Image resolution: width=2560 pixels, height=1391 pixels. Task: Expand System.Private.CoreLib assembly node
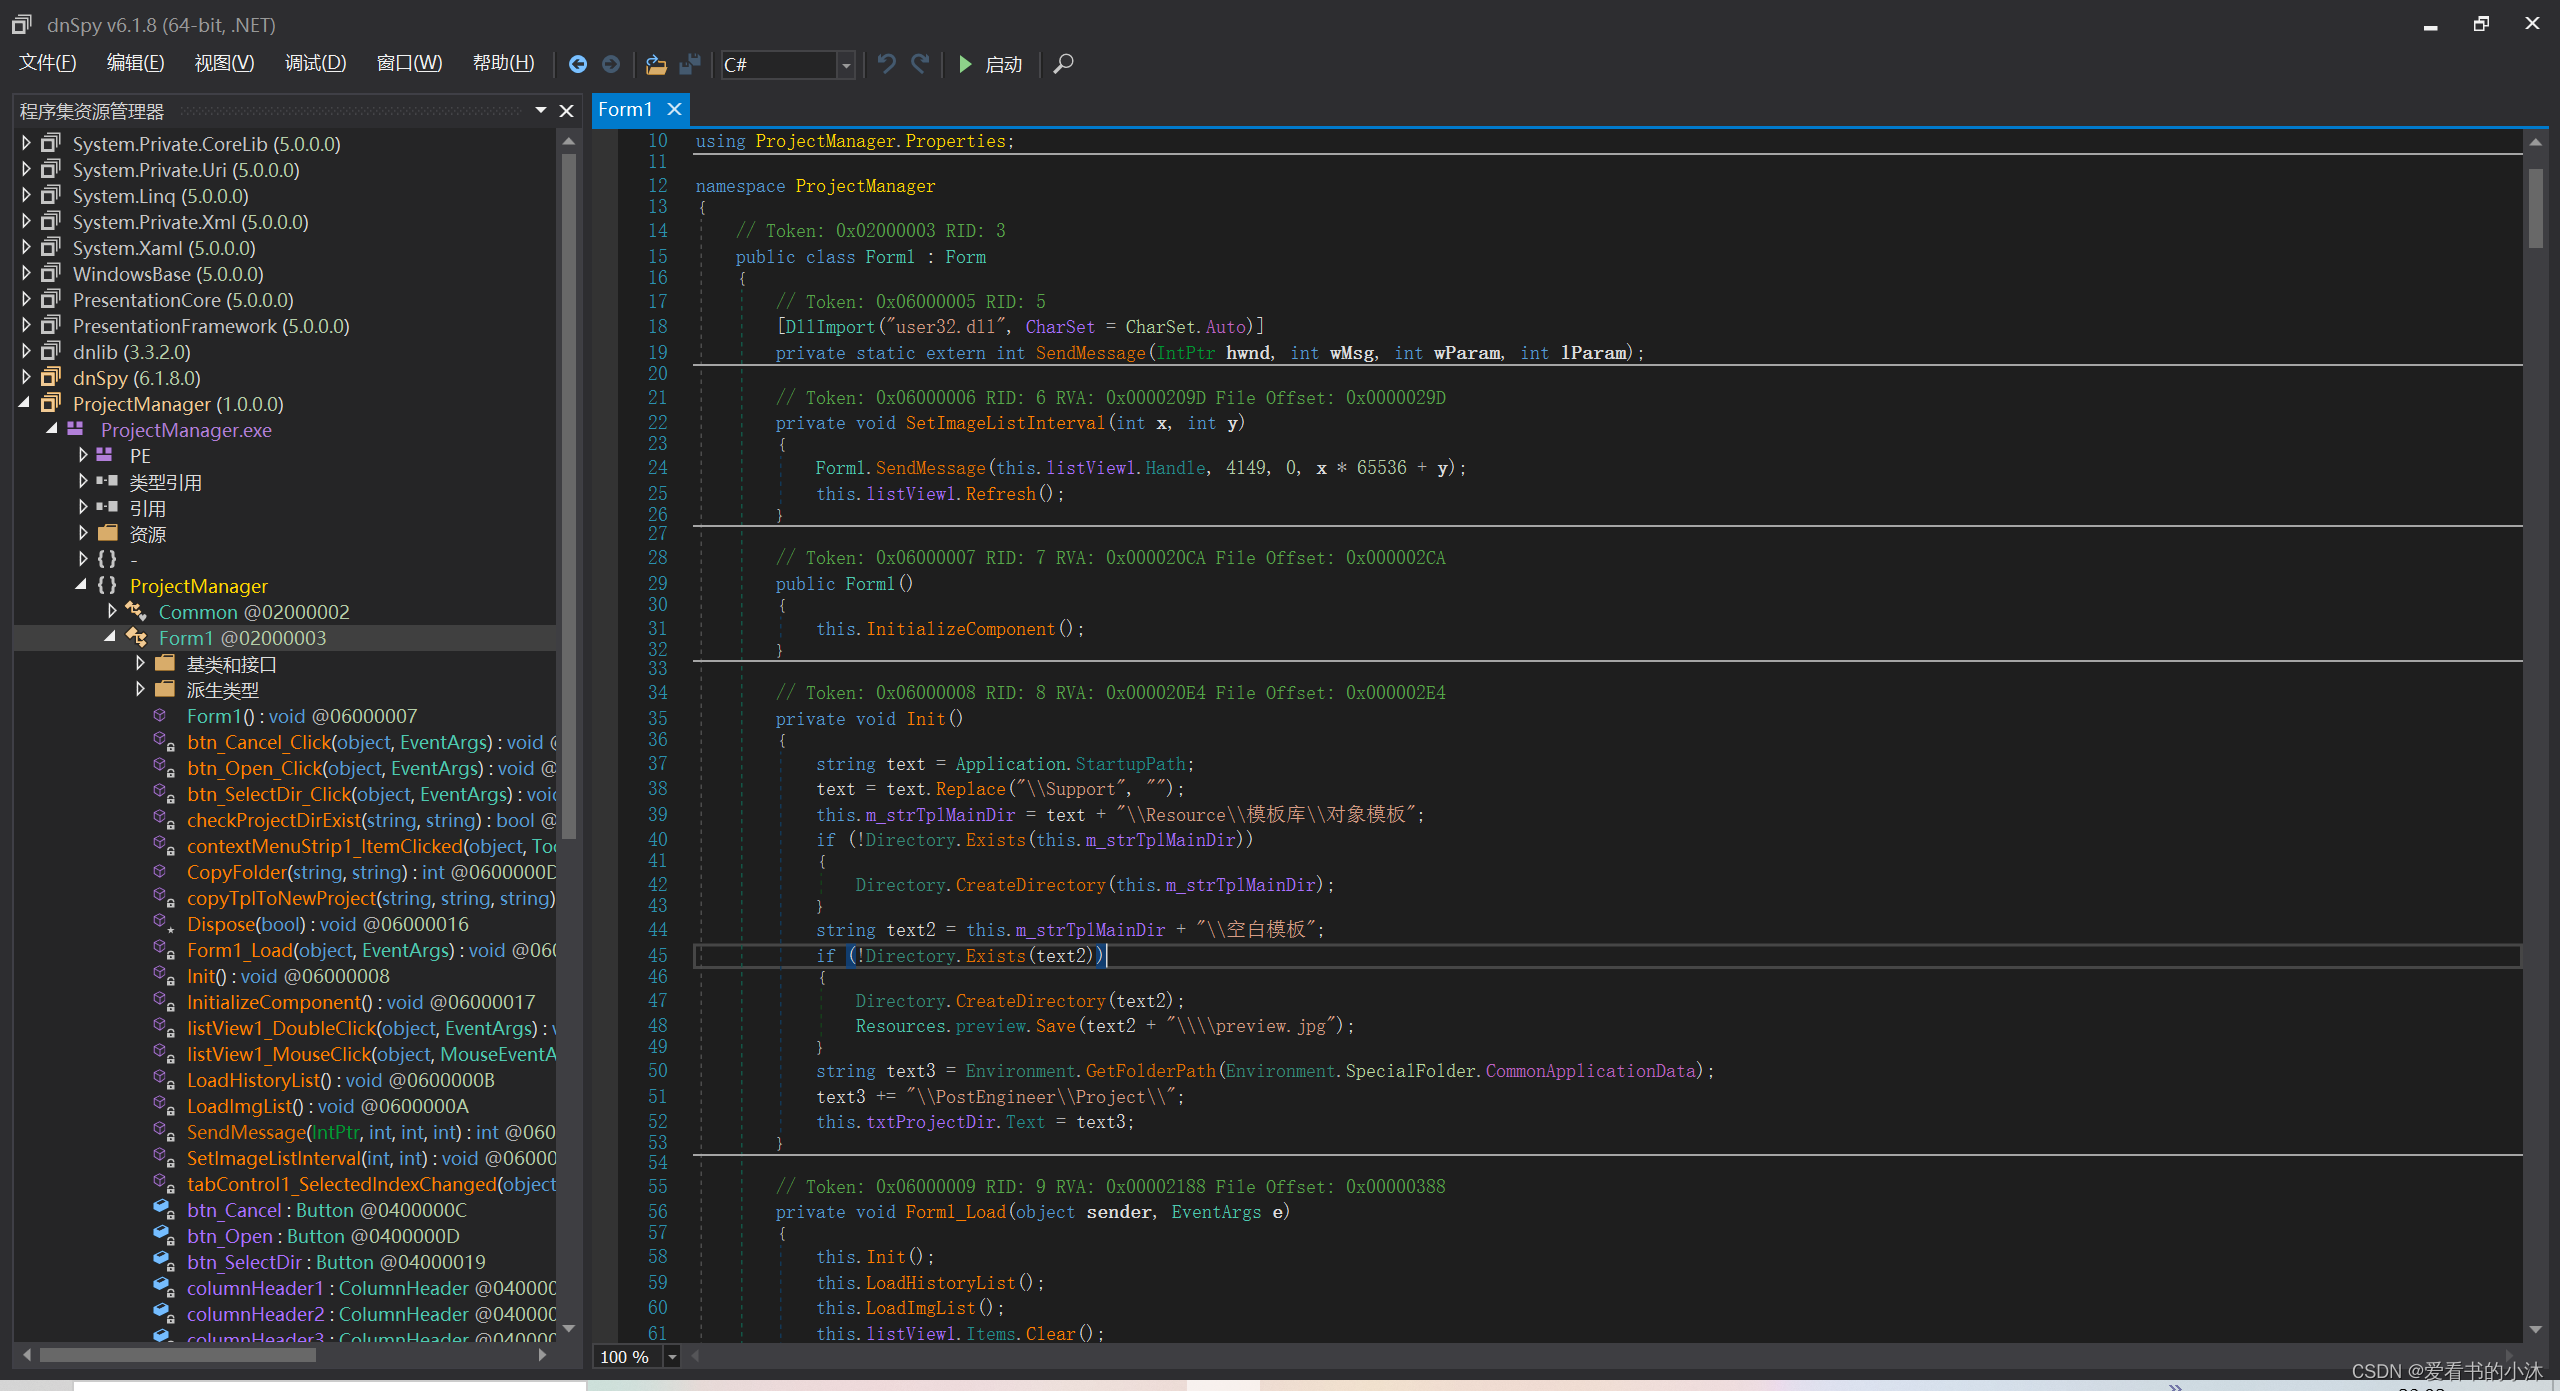(x=27, y=143)
